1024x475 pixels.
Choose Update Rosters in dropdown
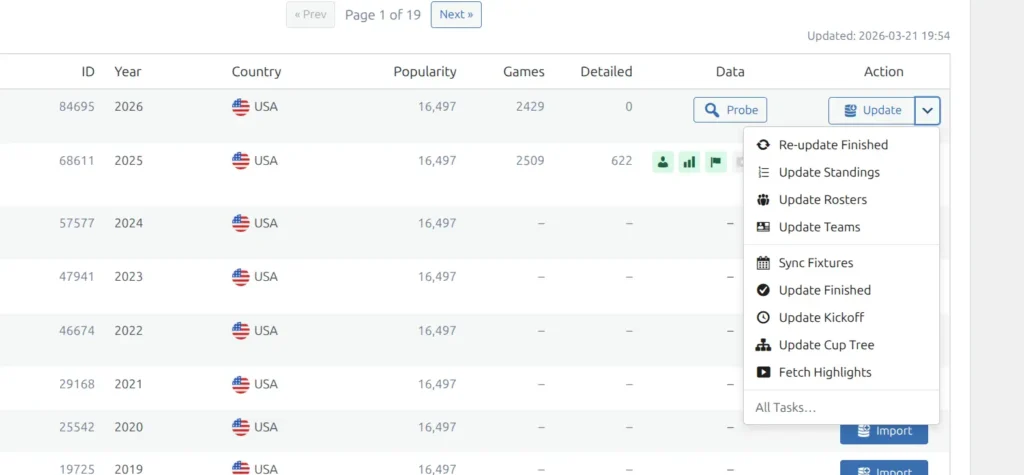click(x=841, y=200)
